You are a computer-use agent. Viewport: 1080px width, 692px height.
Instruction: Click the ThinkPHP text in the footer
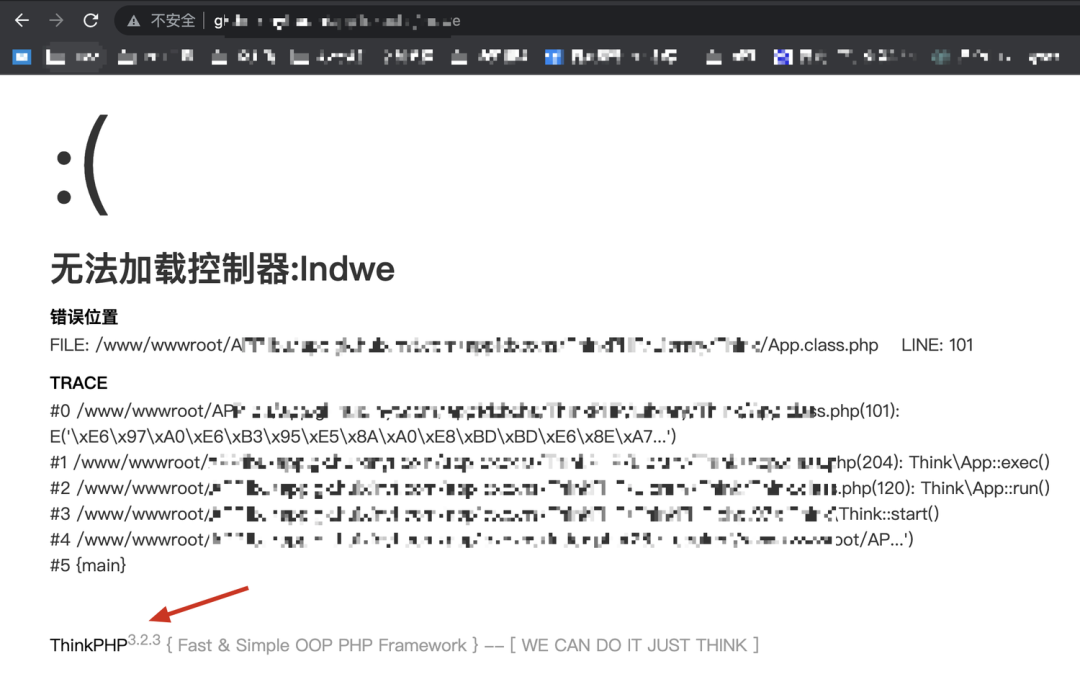[x=88, y=646]
